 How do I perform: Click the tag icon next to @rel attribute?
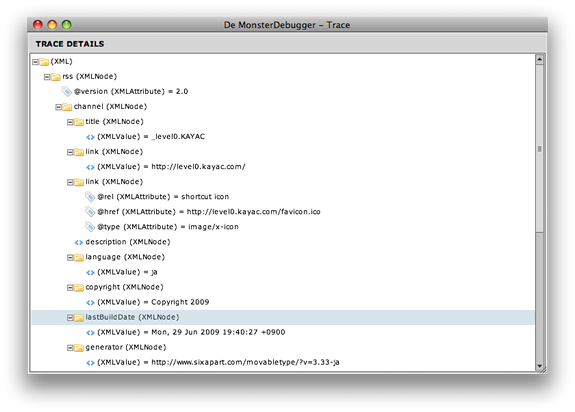[x=90, y=197]
